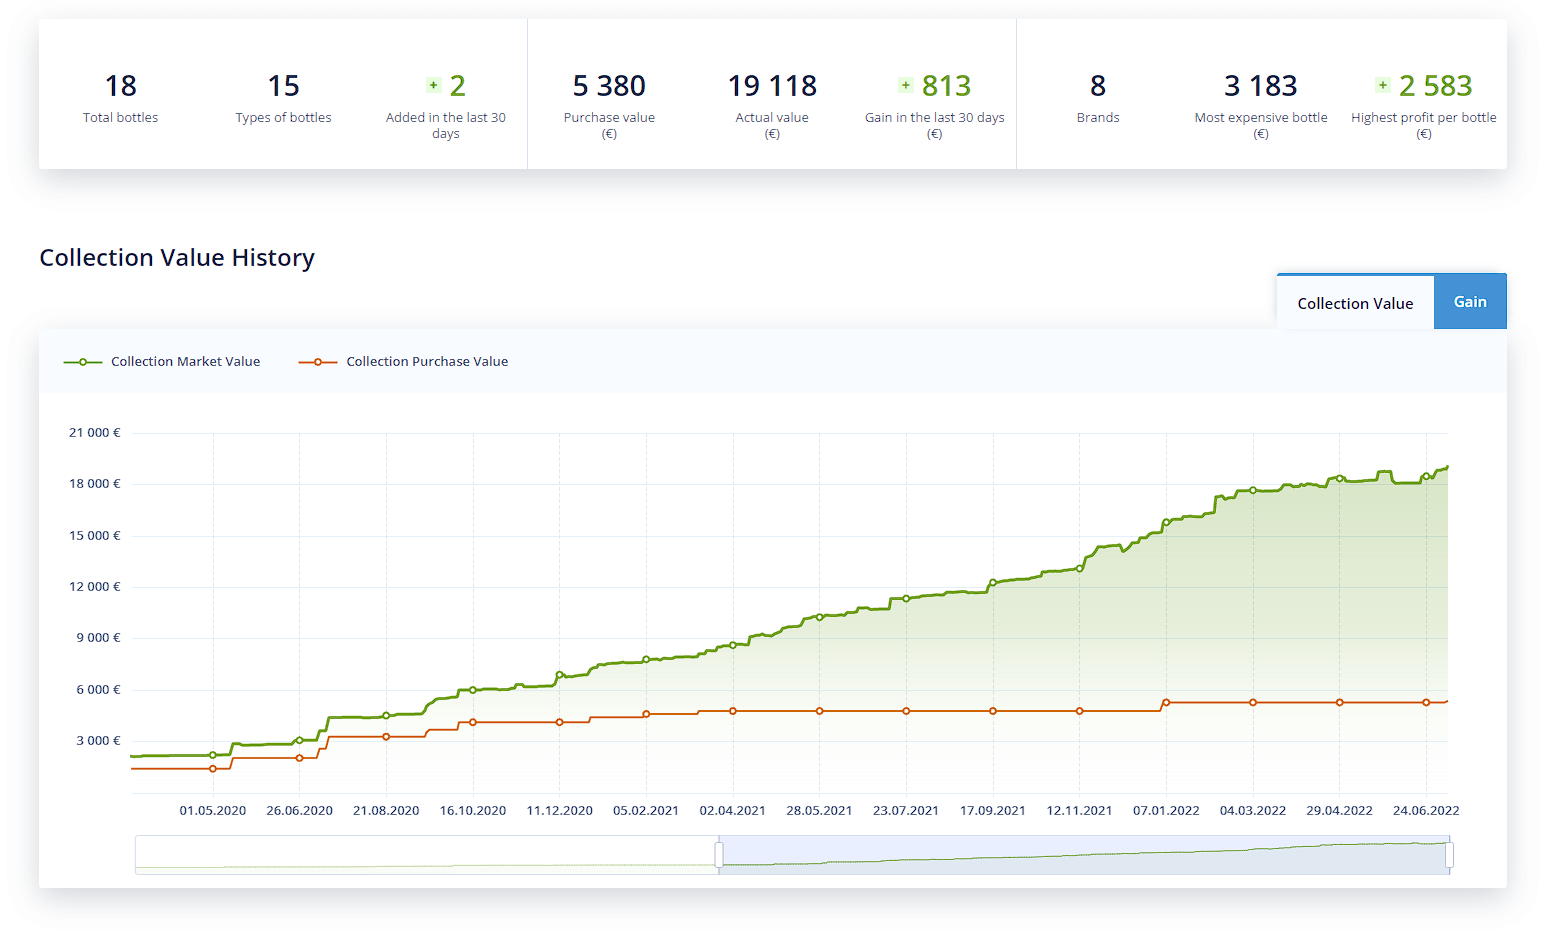The image size is (1556, 931).
Task: Click the 3 000 € y-axis label
Action: pyautogui.click(x=98, y=741)
